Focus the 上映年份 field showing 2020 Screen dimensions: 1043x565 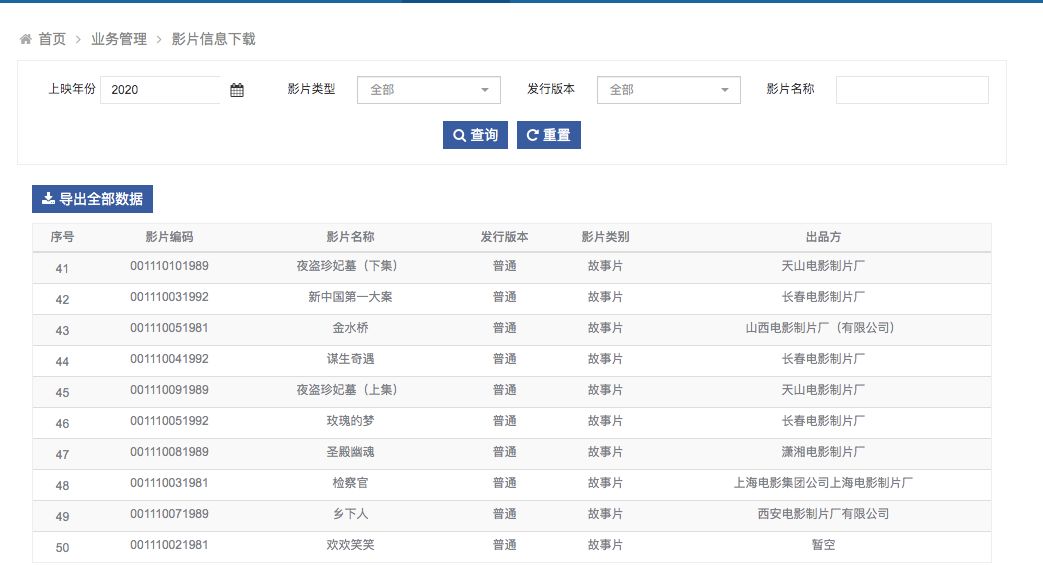point(160,90)
